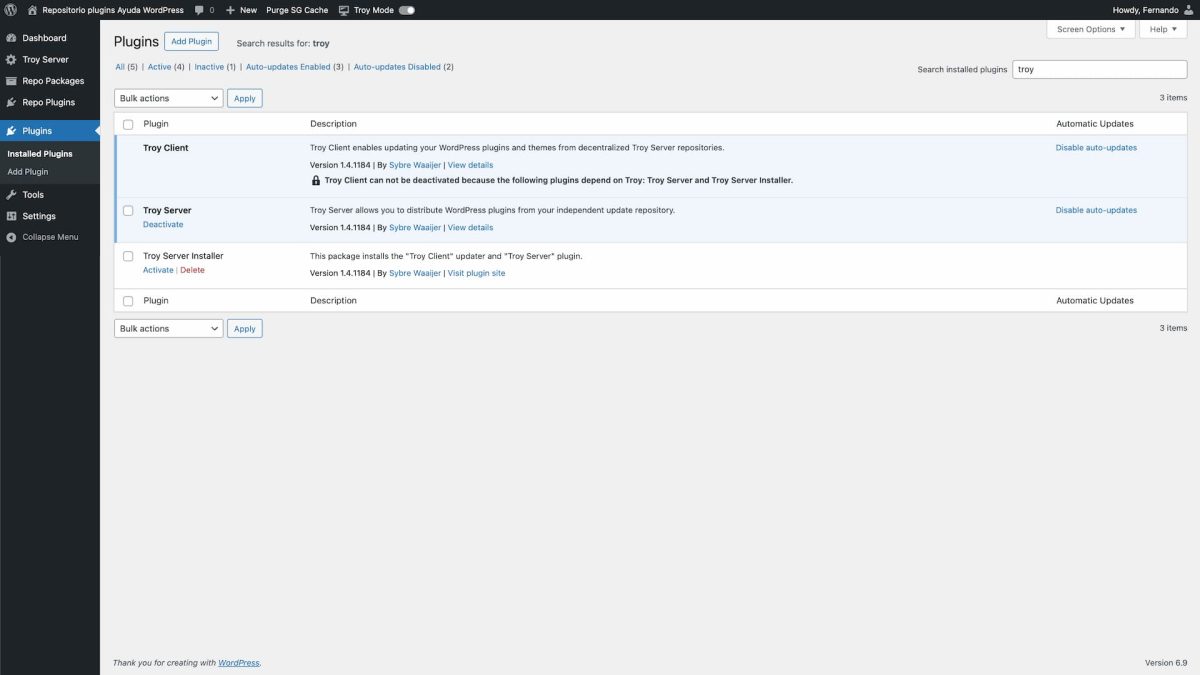
Task: Activate Troy Server Installer plugin
Action: point(158,270)
